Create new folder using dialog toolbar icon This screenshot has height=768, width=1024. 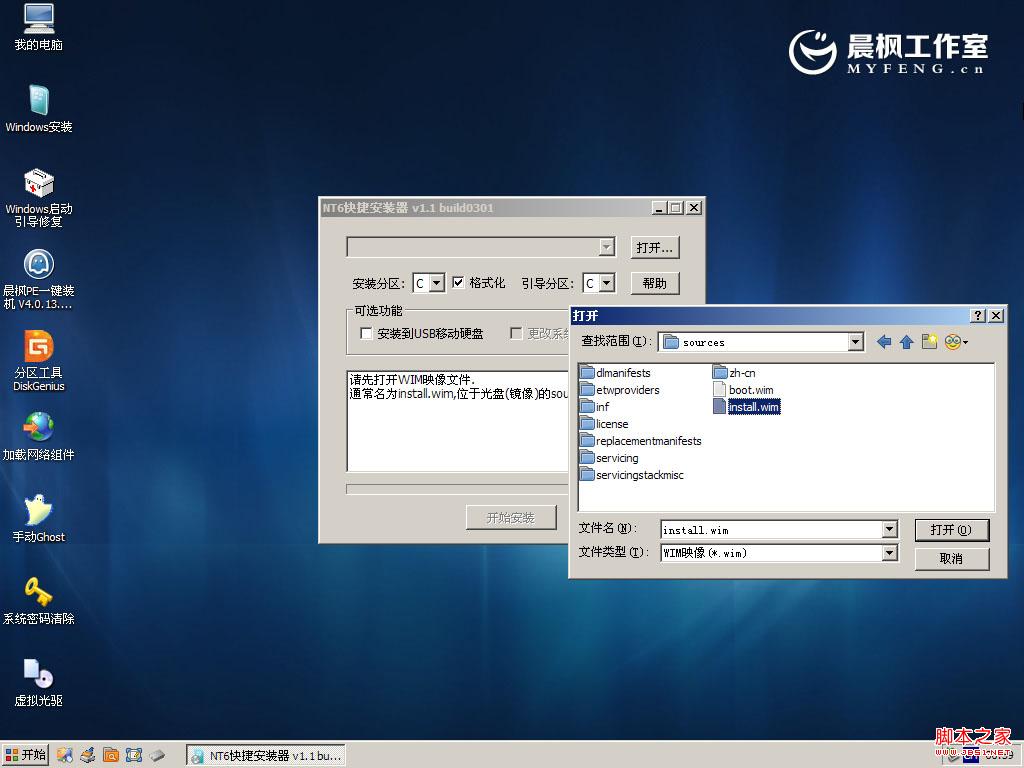[x=929, y=341]
